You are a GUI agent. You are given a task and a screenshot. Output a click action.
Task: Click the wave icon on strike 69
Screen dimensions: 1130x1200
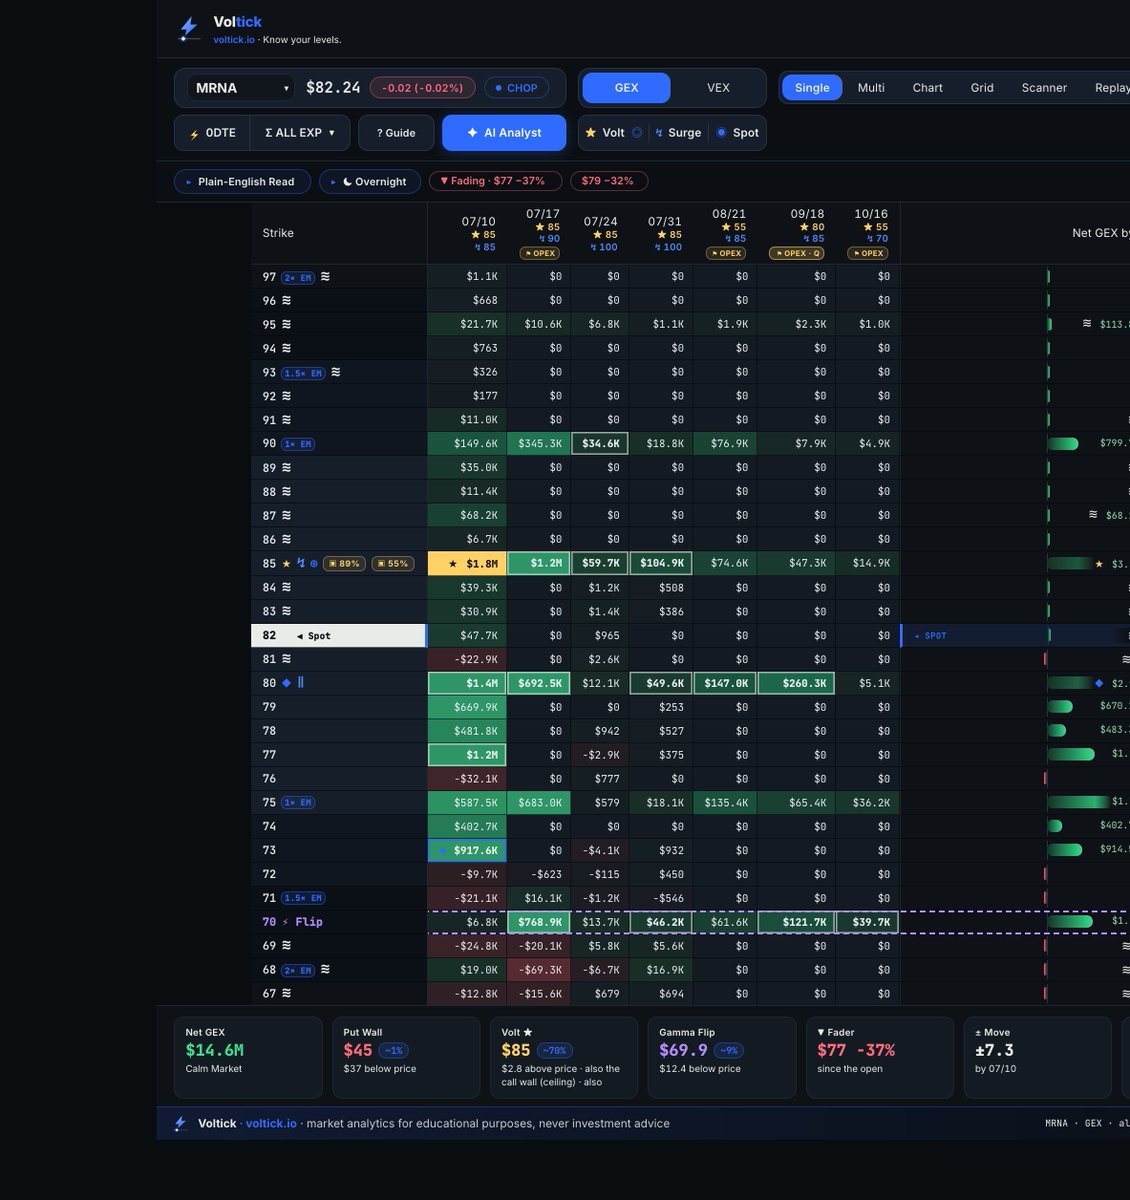[286, 945]
